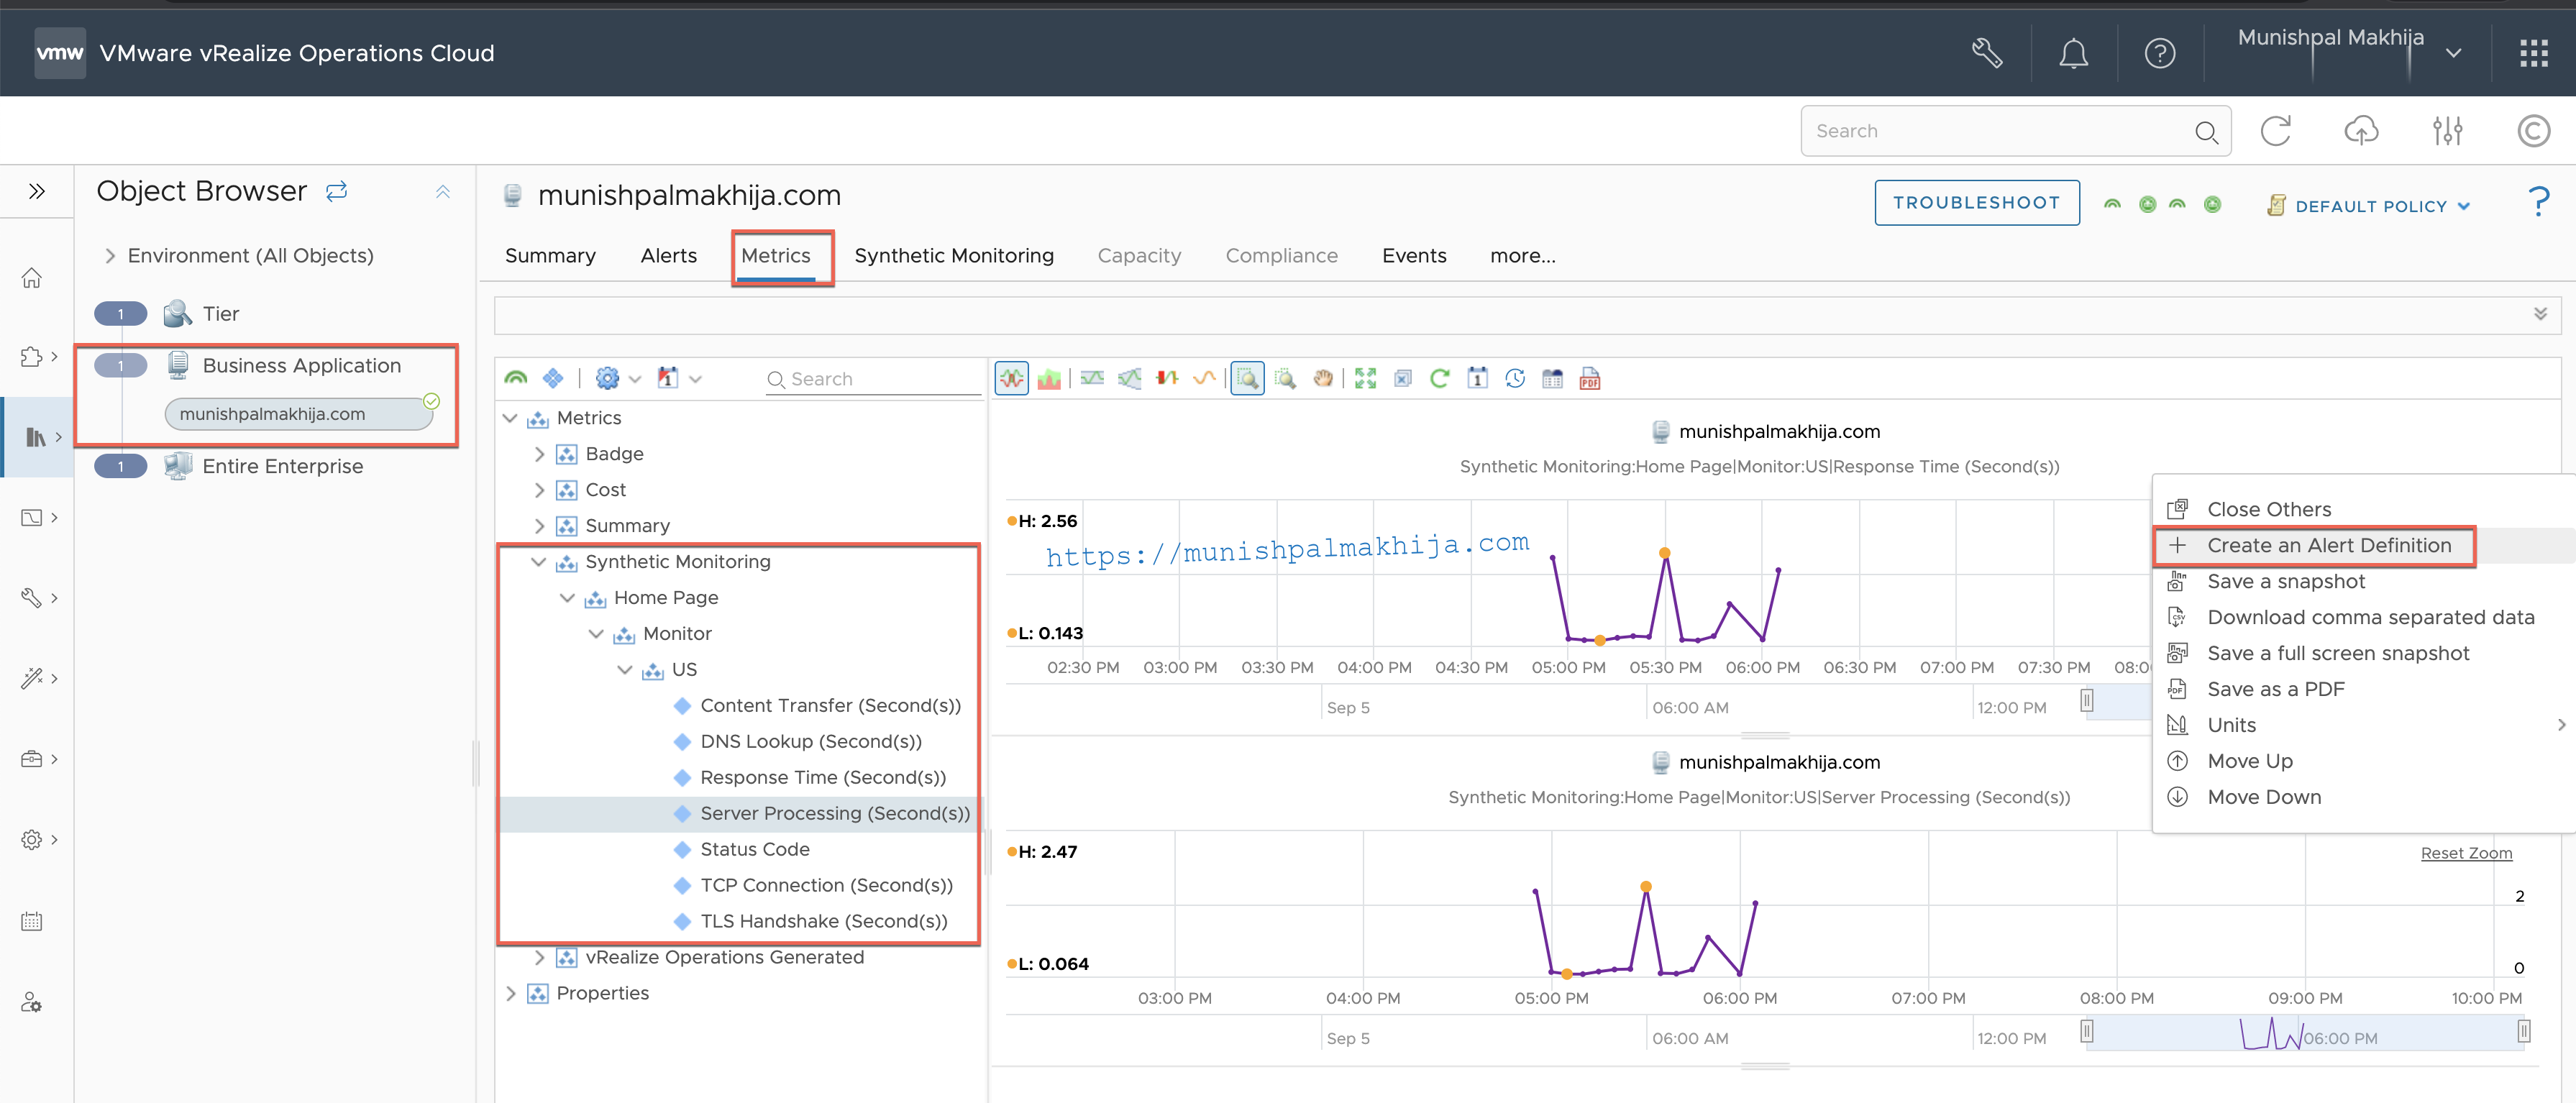Go to Home in left sidebar
This screenshot has height=1103, width=2576.
[x=32, y=277]
